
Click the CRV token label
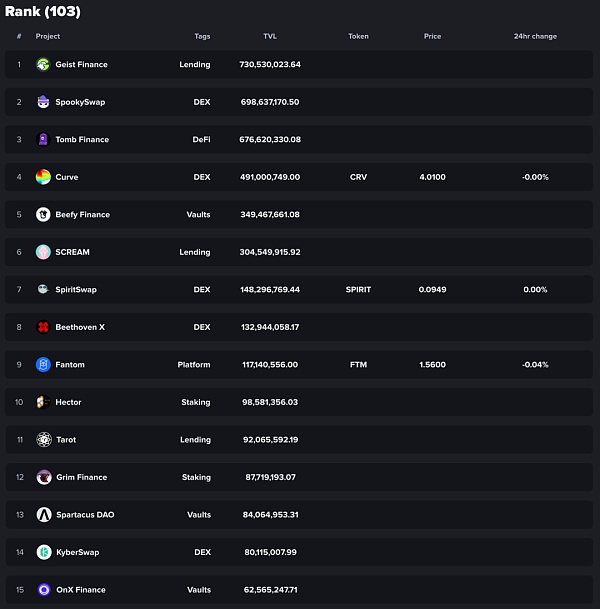tap(358, 177)
